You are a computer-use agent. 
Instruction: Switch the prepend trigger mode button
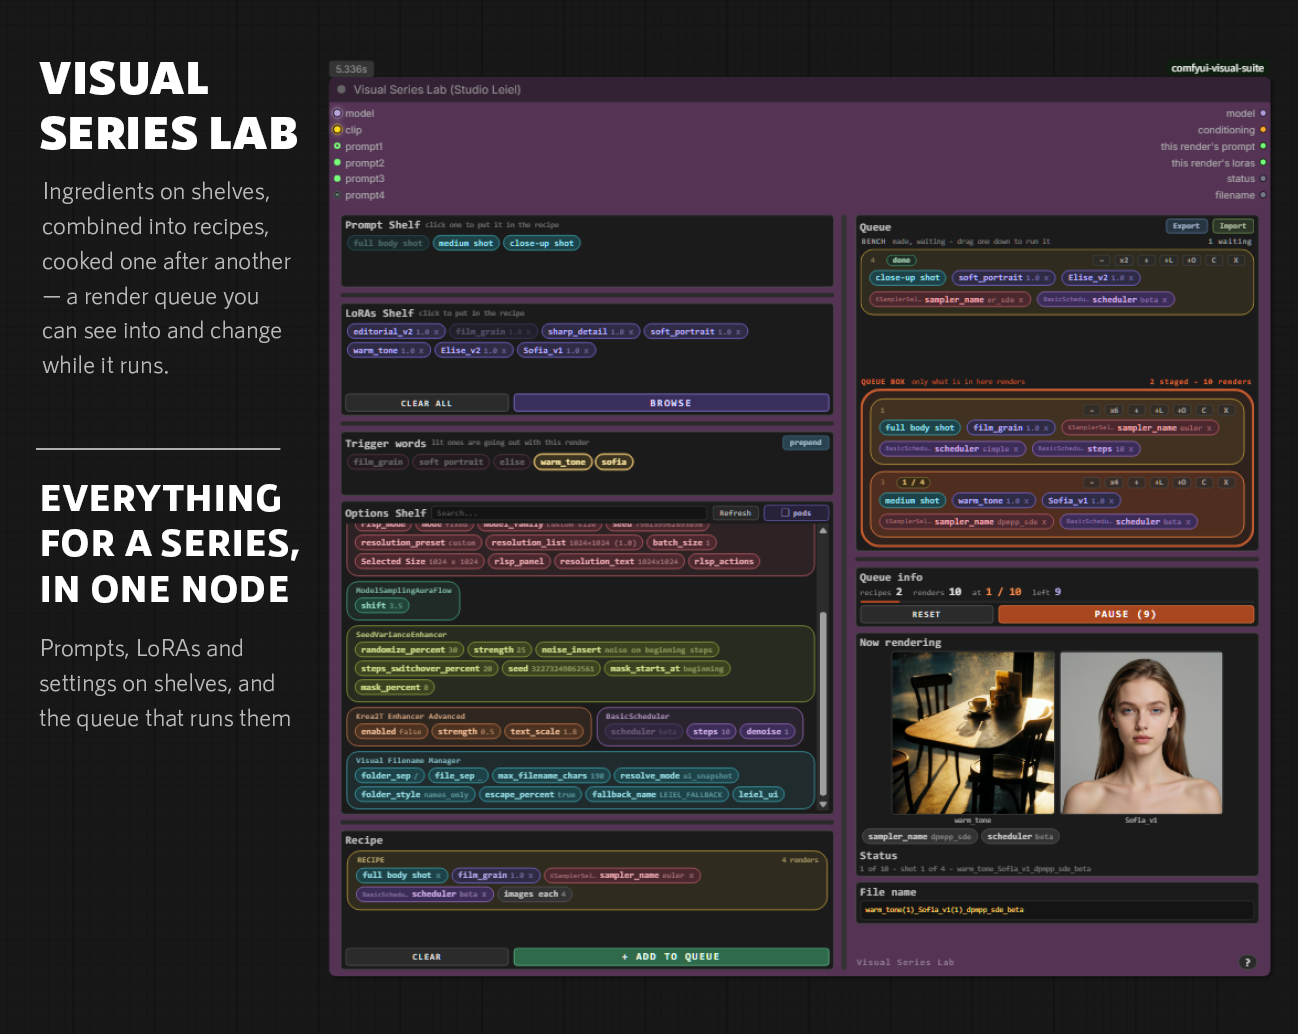(x=805, y=442)
